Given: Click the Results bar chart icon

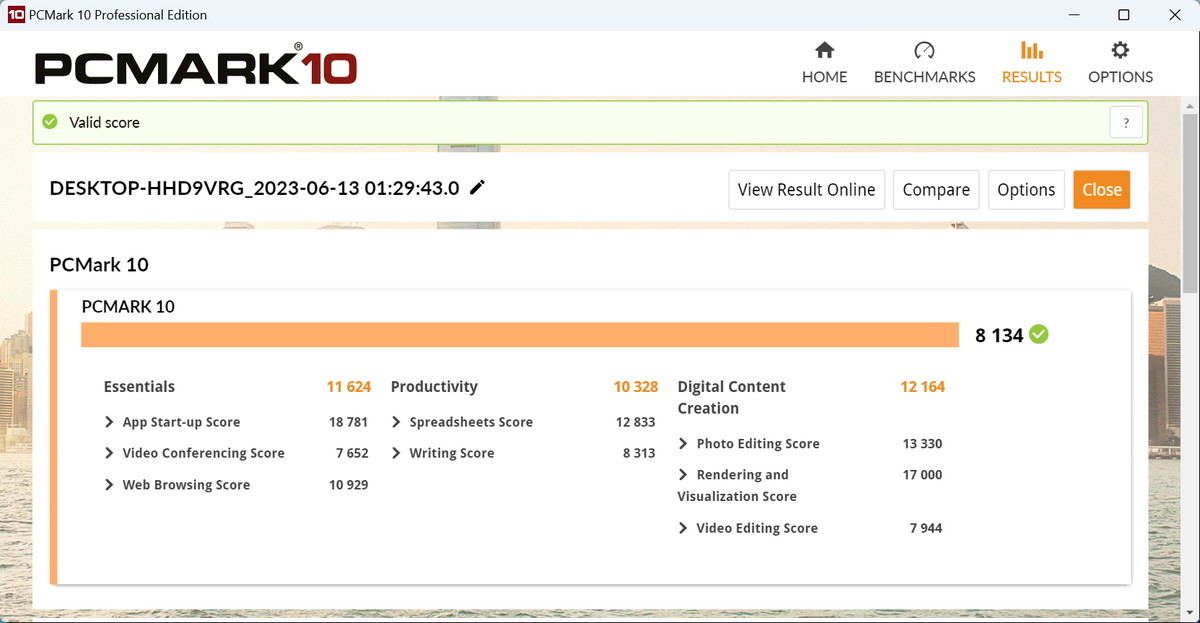Looking at the screenshot, I should pyautogui.click(x=1031, y=50).
